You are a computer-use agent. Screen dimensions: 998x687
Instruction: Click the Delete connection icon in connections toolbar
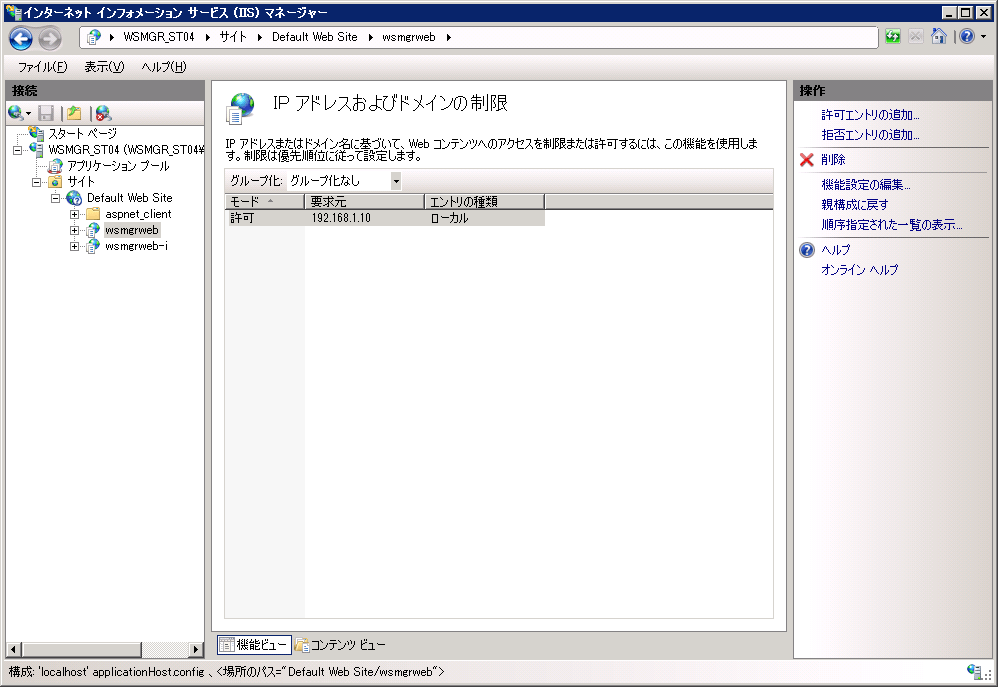103,113
